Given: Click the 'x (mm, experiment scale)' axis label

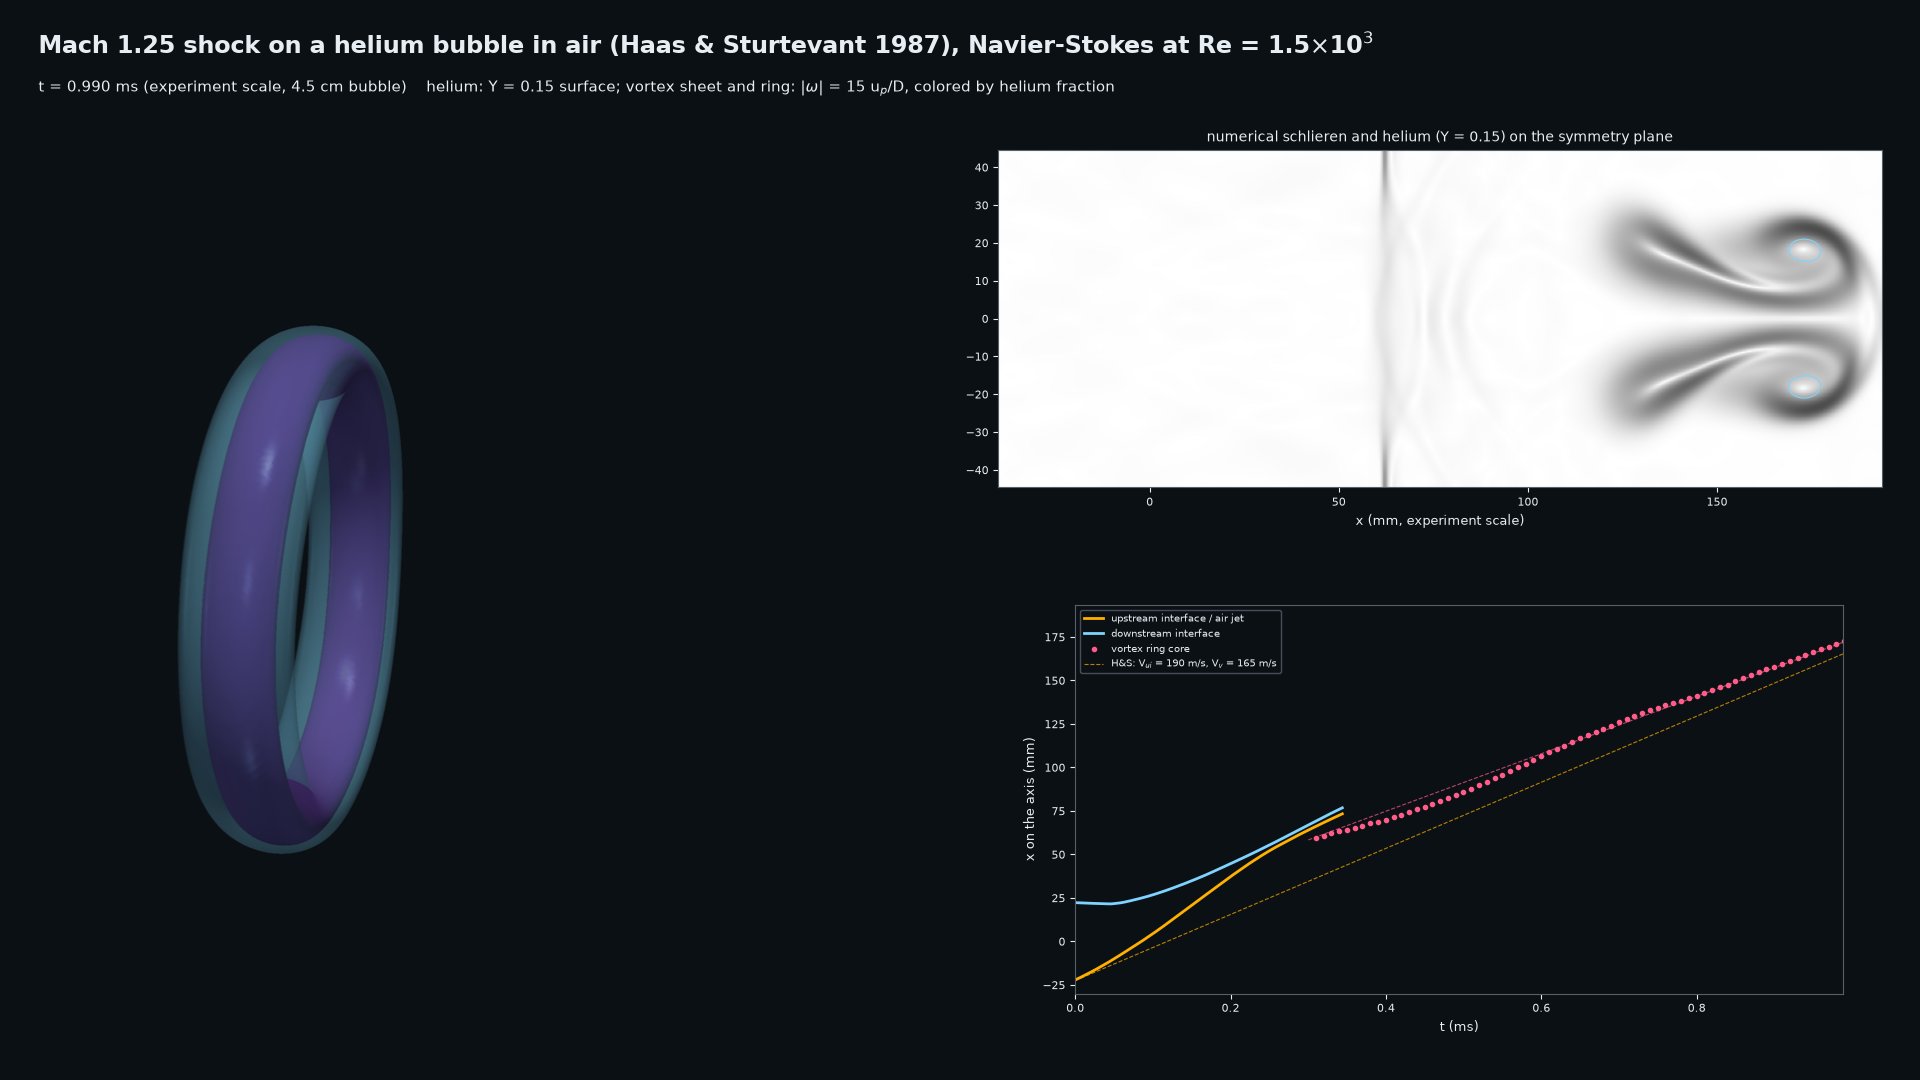Looking at the screenshot, I should (x=1439, y=520).
